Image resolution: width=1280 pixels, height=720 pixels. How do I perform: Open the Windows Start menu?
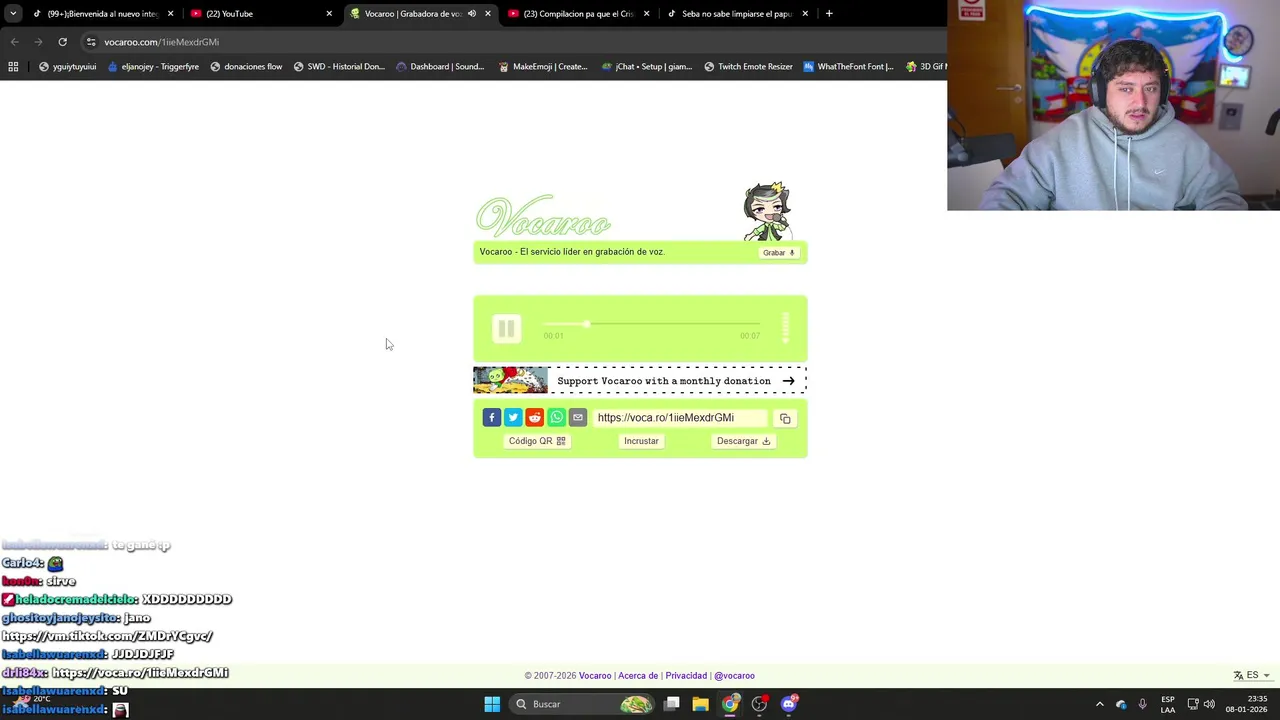coord(492,704)
